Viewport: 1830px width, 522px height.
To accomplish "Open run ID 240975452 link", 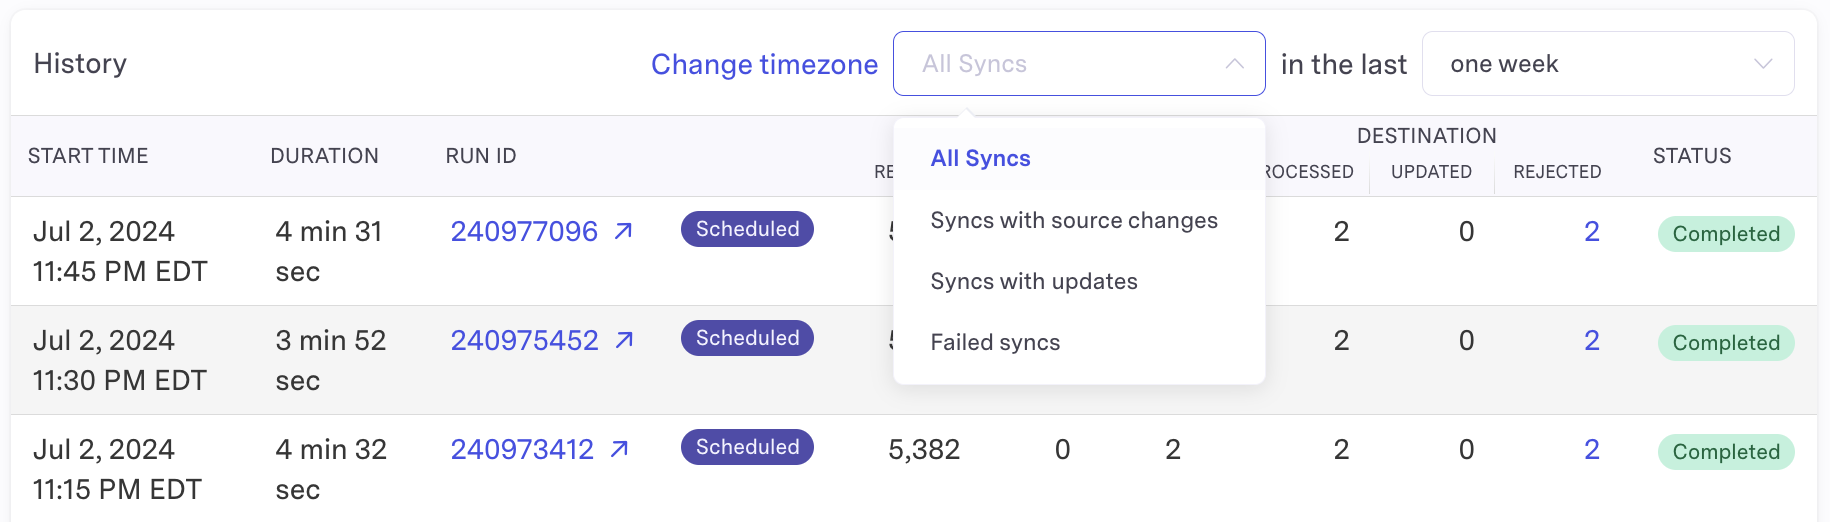I will tap(524, 340).
